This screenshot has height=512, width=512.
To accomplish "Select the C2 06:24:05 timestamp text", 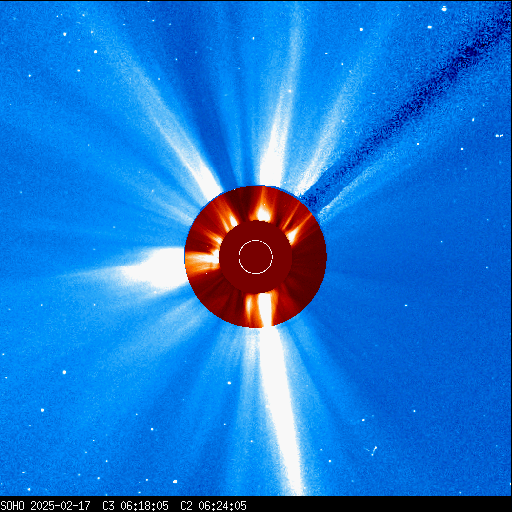I will click(x=213, y=506).
